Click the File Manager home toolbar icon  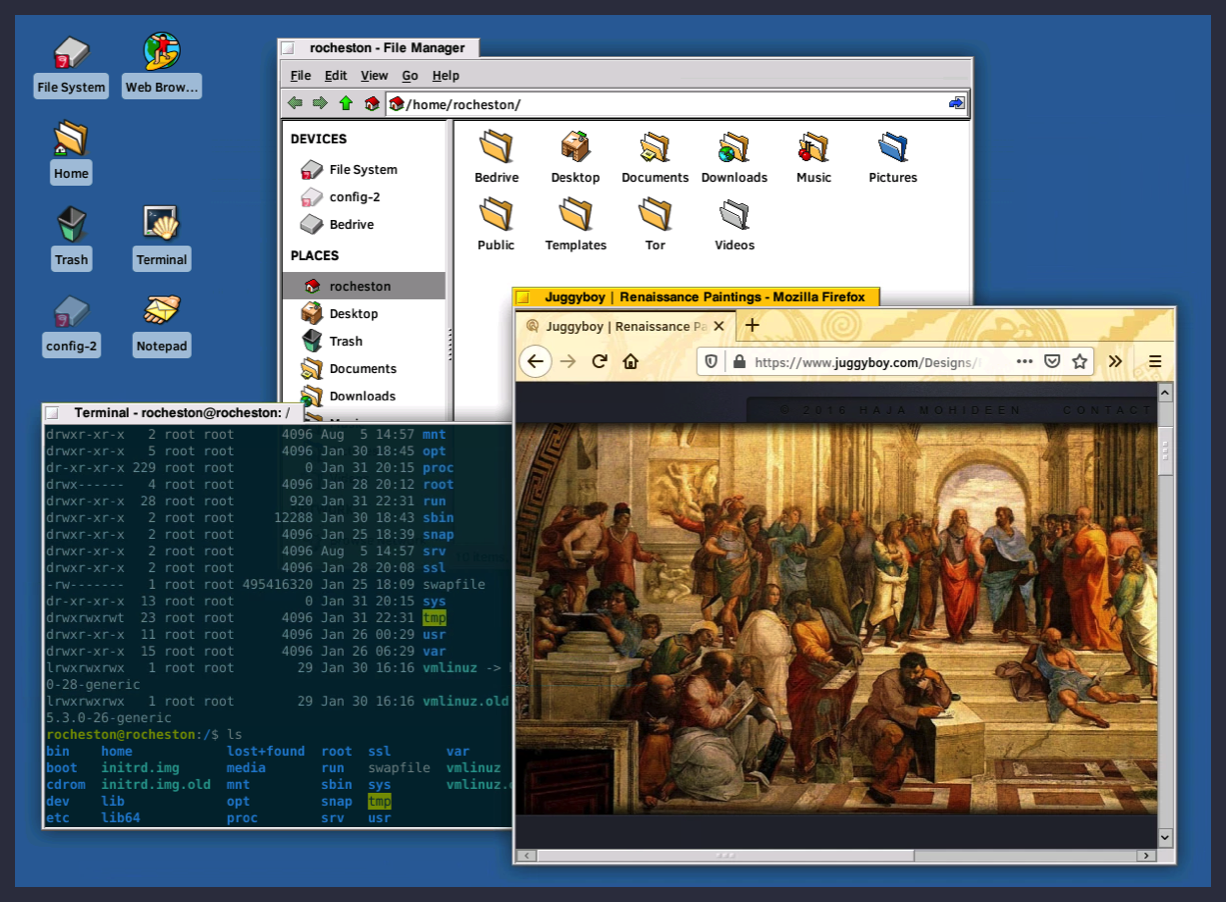(372, 103)
